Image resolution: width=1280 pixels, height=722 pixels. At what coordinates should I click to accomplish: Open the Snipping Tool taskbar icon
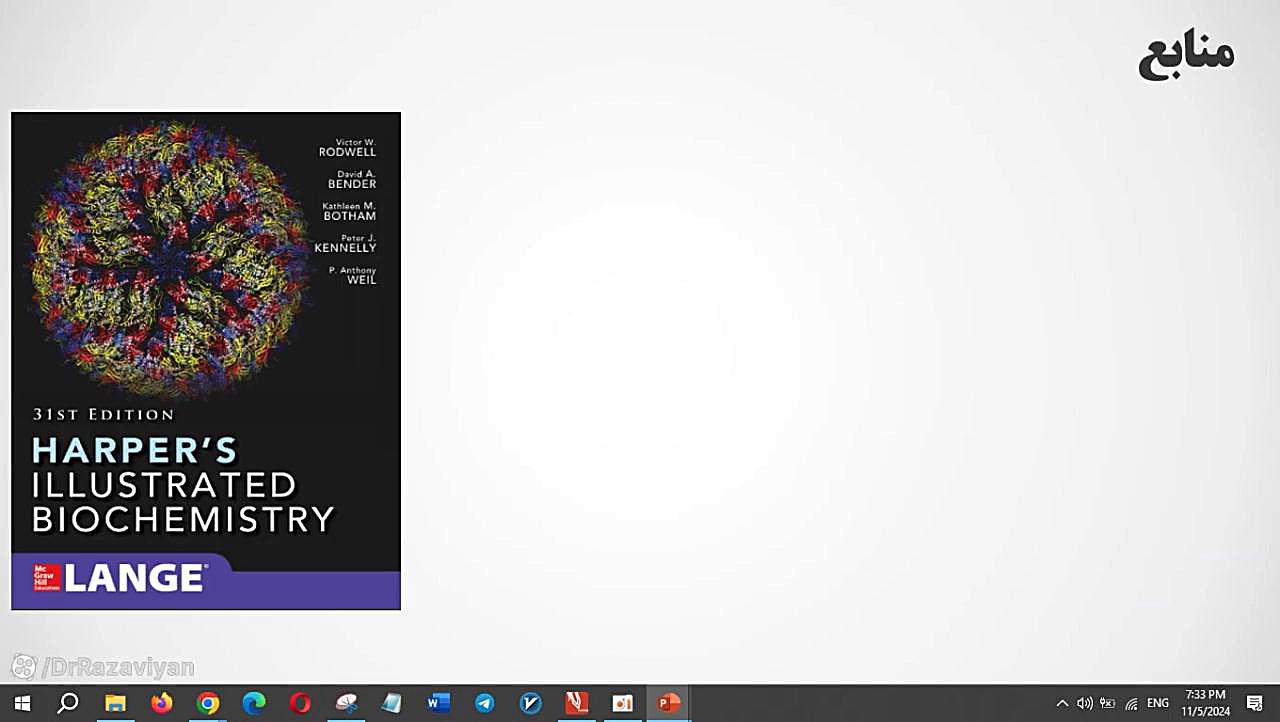pyautogui.click(x=346, y=703)
